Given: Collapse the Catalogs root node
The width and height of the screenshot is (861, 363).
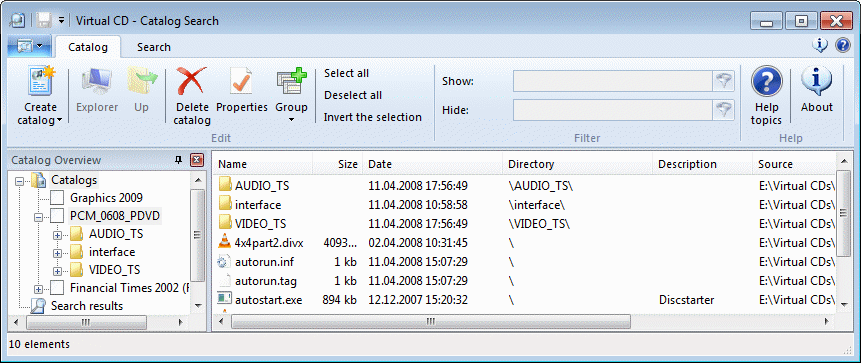Looking at the screenshot, I should [x=20, y=180].
